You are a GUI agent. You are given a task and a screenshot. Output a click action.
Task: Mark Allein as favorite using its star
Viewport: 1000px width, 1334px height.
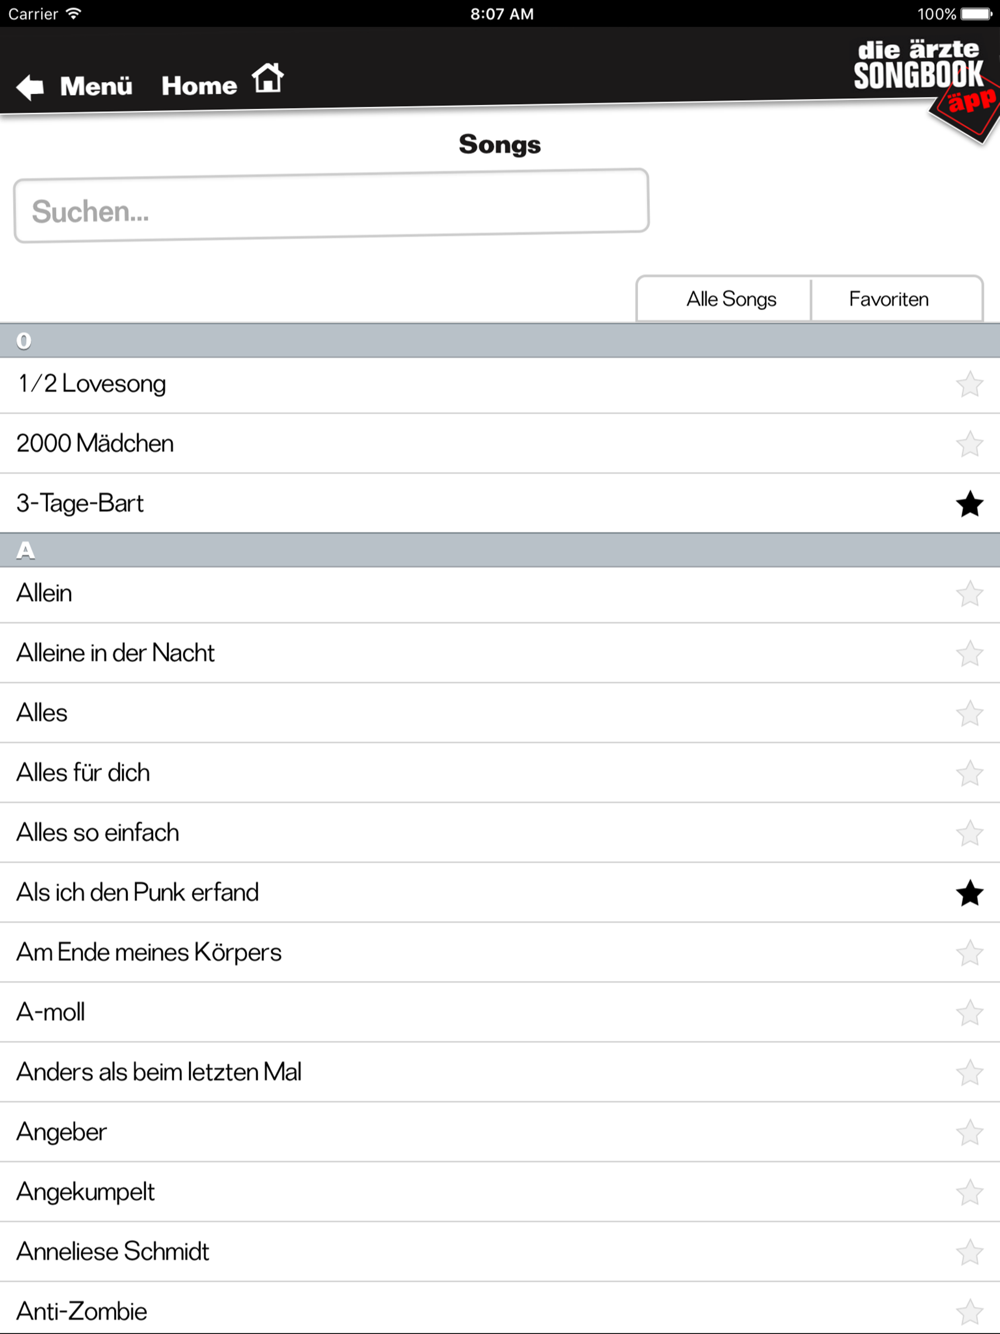click(969, 594)
